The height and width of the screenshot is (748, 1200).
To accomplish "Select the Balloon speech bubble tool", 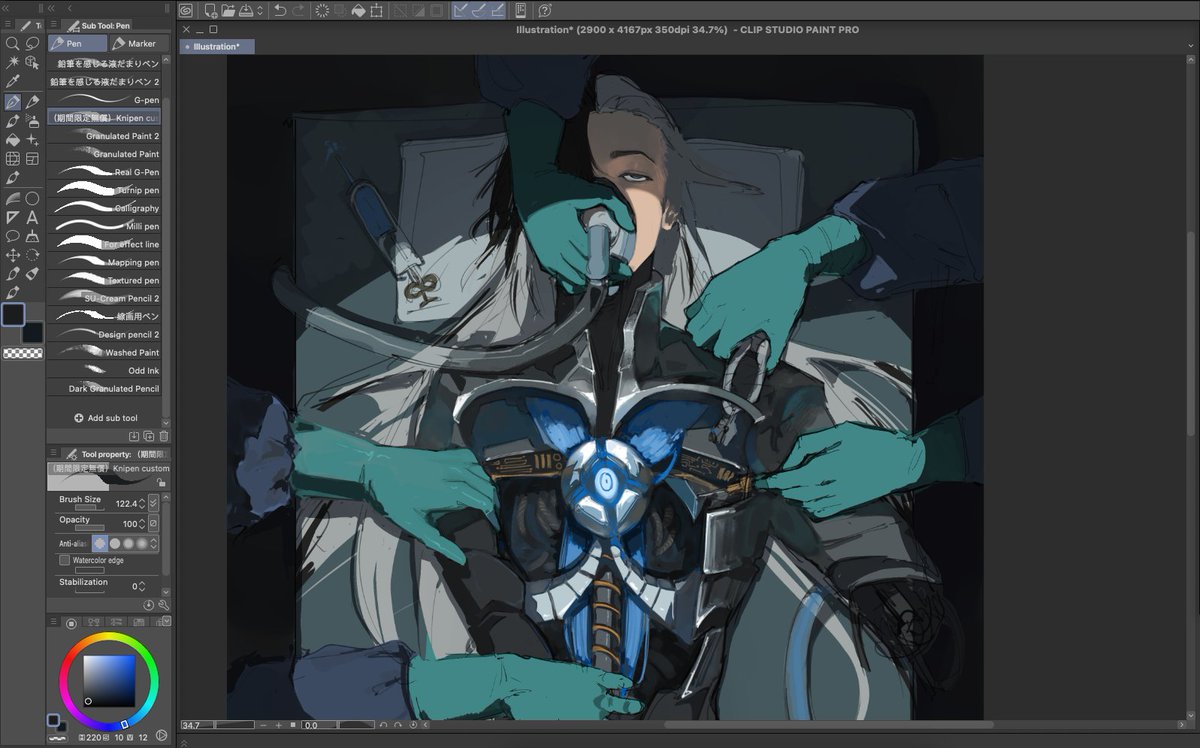I will (12, 236).
